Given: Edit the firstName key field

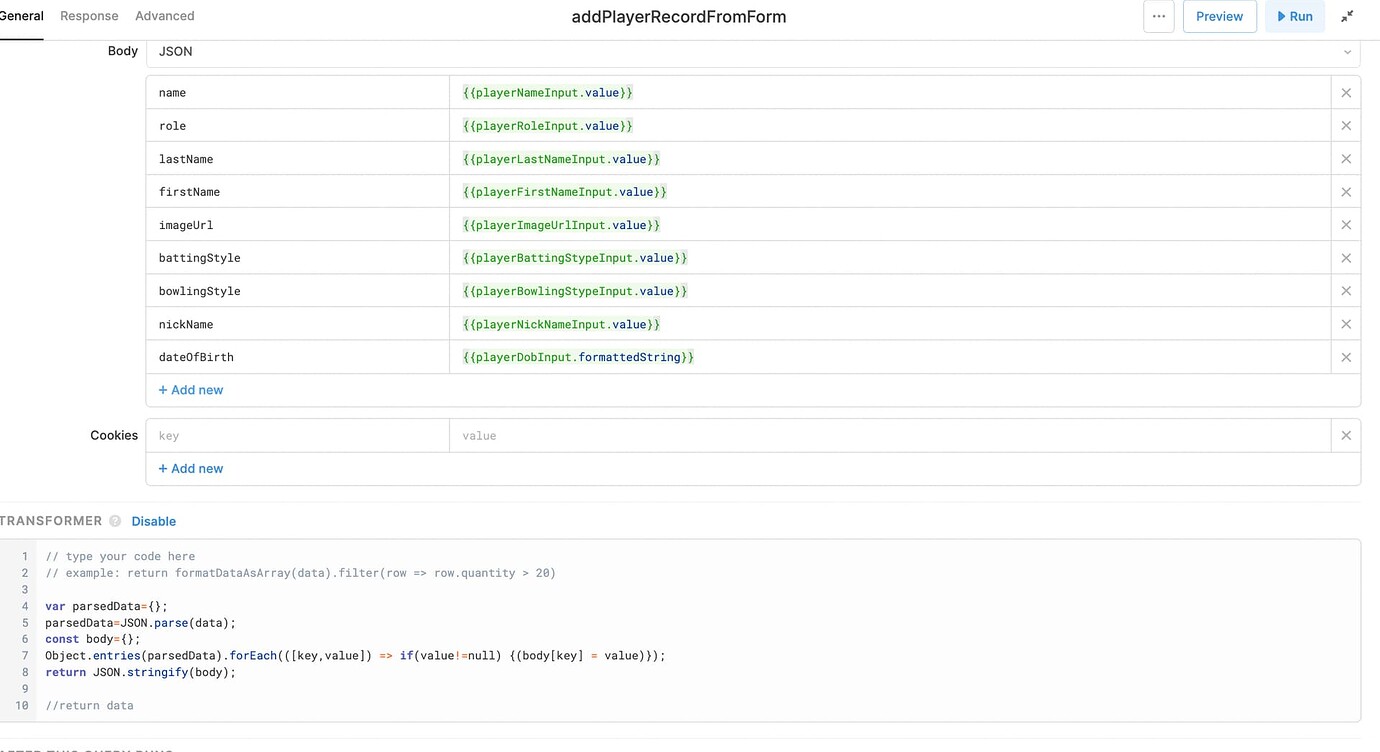Looking at the screenshot, I should (x=298, y=192).
